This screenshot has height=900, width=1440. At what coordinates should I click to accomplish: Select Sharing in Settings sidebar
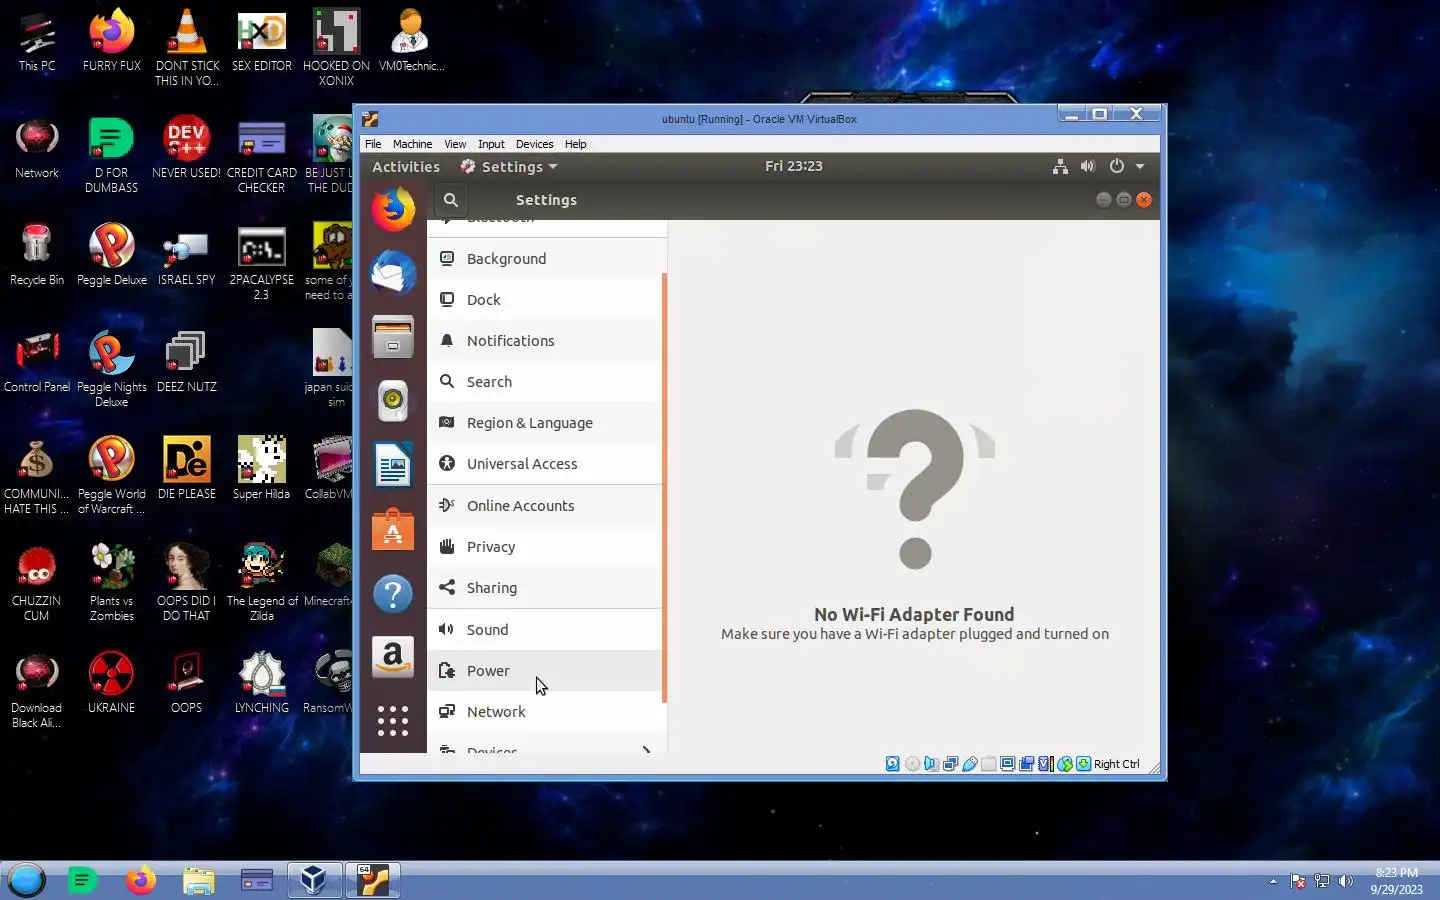click(545, 587)
